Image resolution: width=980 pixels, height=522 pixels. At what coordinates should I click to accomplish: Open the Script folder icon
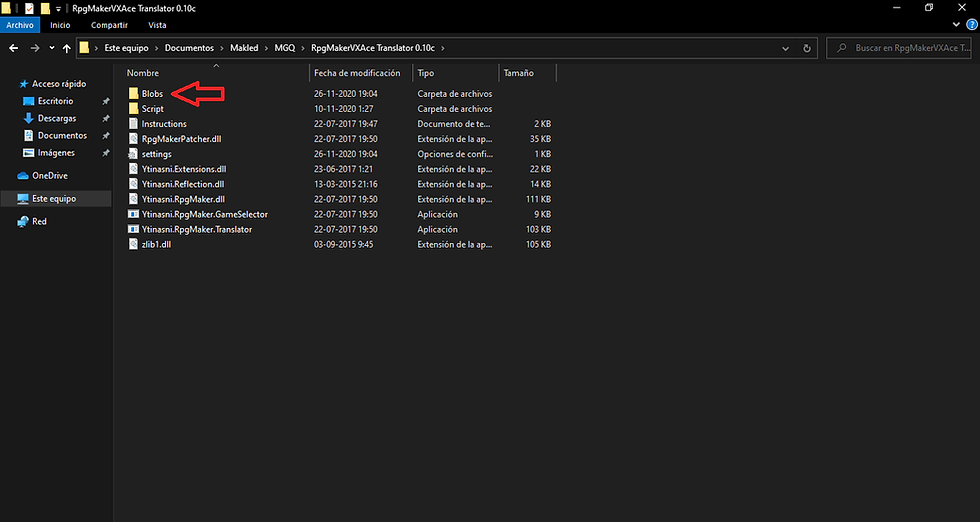133,109
